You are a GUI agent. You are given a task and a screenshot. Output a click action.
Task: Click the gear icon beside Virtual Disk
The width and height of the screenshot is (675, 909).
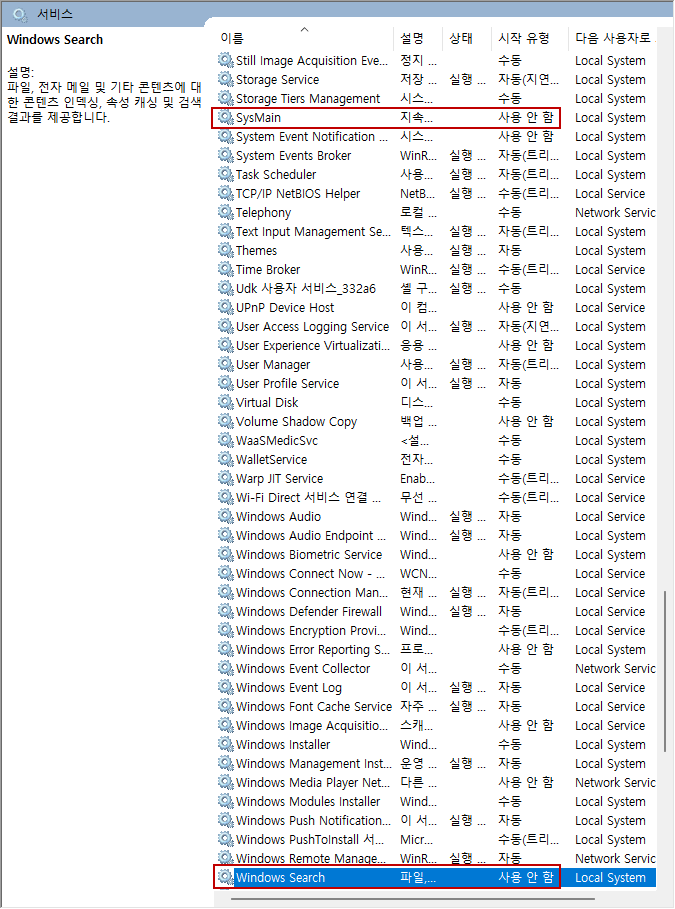[x=226, y=402]
